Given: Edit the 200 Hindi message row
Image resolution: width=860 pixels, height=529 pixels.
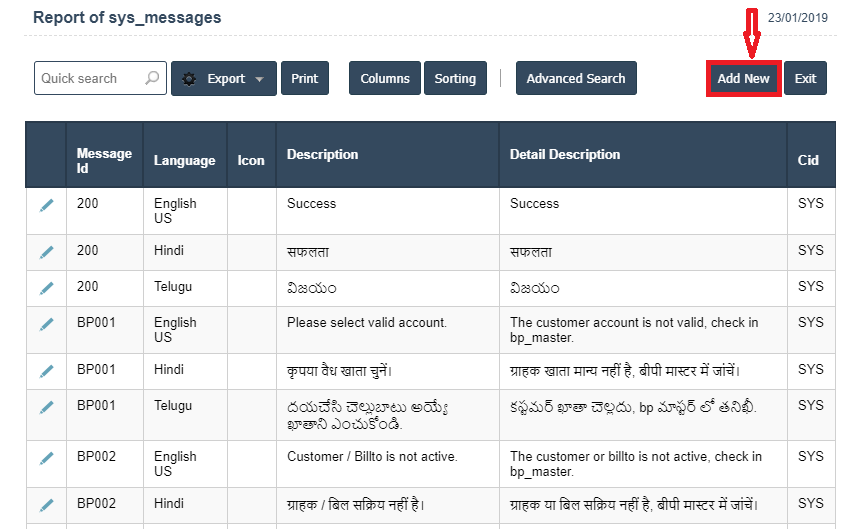Looking at the screenshot, I should [46, 252].
